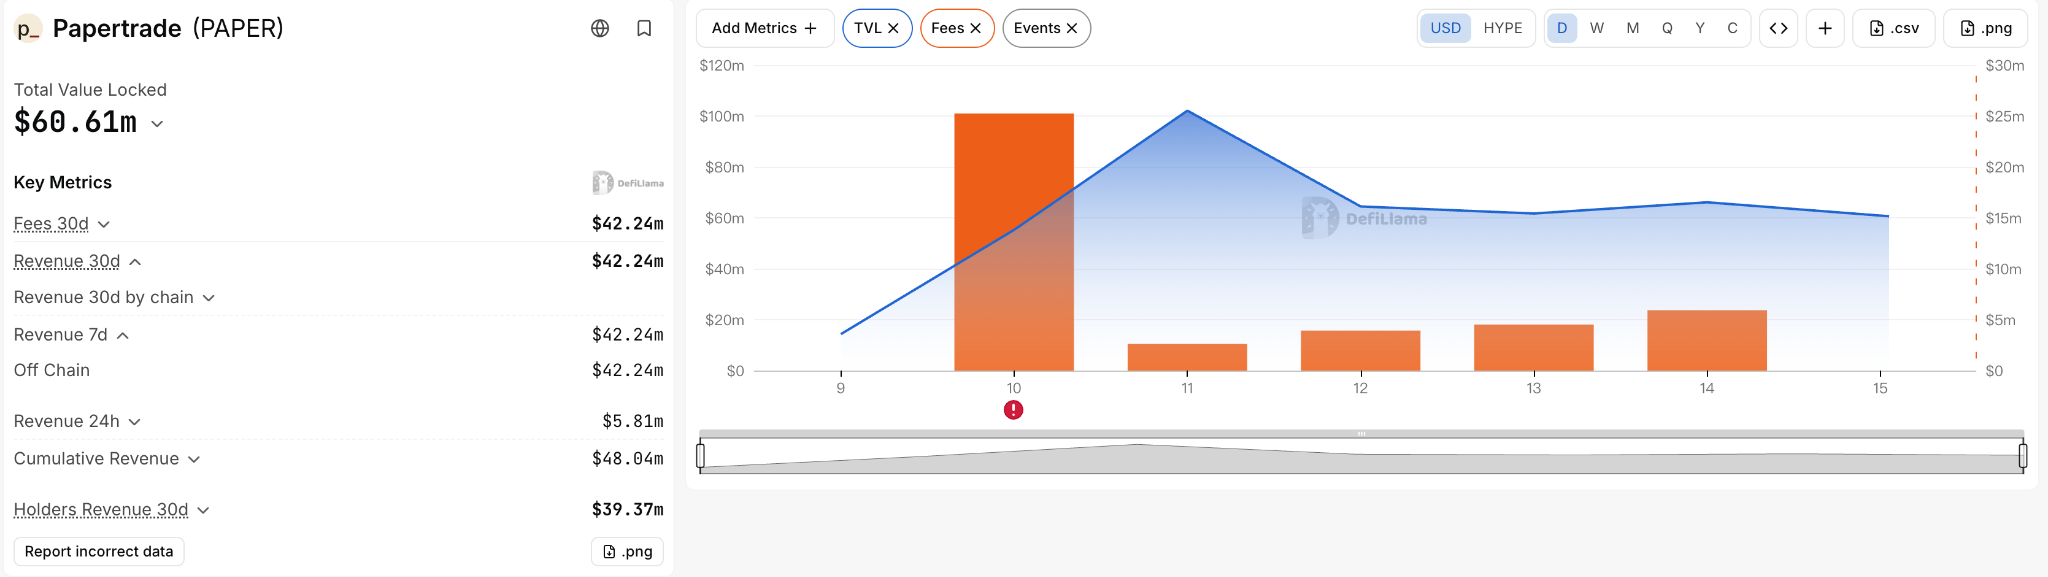Expand the Cumulative Revenue row
This screenshot has width=2048, height=577.
(194, 459)
